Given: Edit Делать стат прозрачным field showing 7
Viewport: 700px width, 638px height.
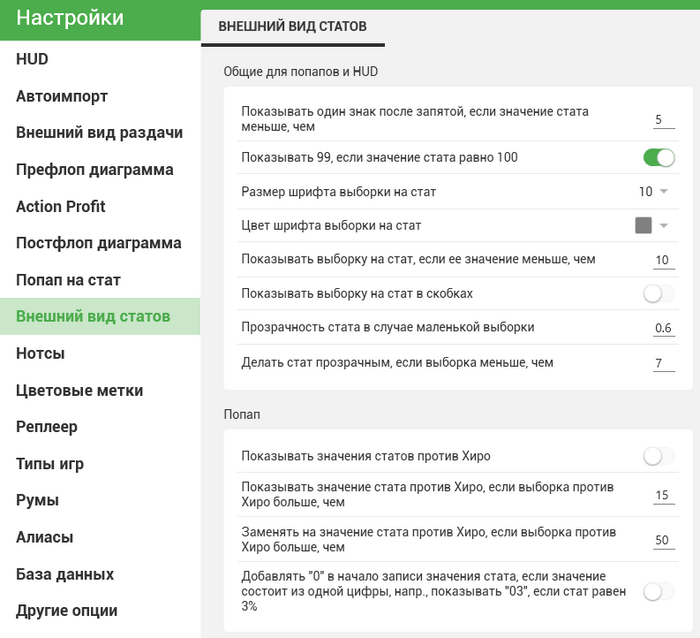Looking at the screenshot, I should (664, 363).
